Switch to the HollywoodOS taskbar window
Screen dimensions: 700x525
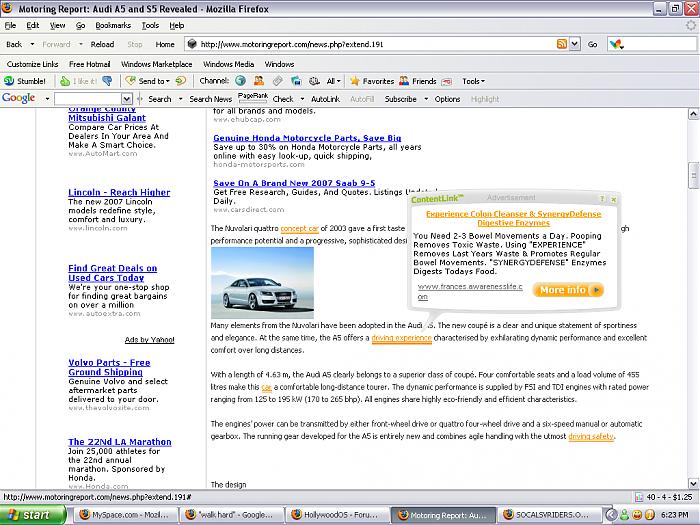[x=337, y=515]
